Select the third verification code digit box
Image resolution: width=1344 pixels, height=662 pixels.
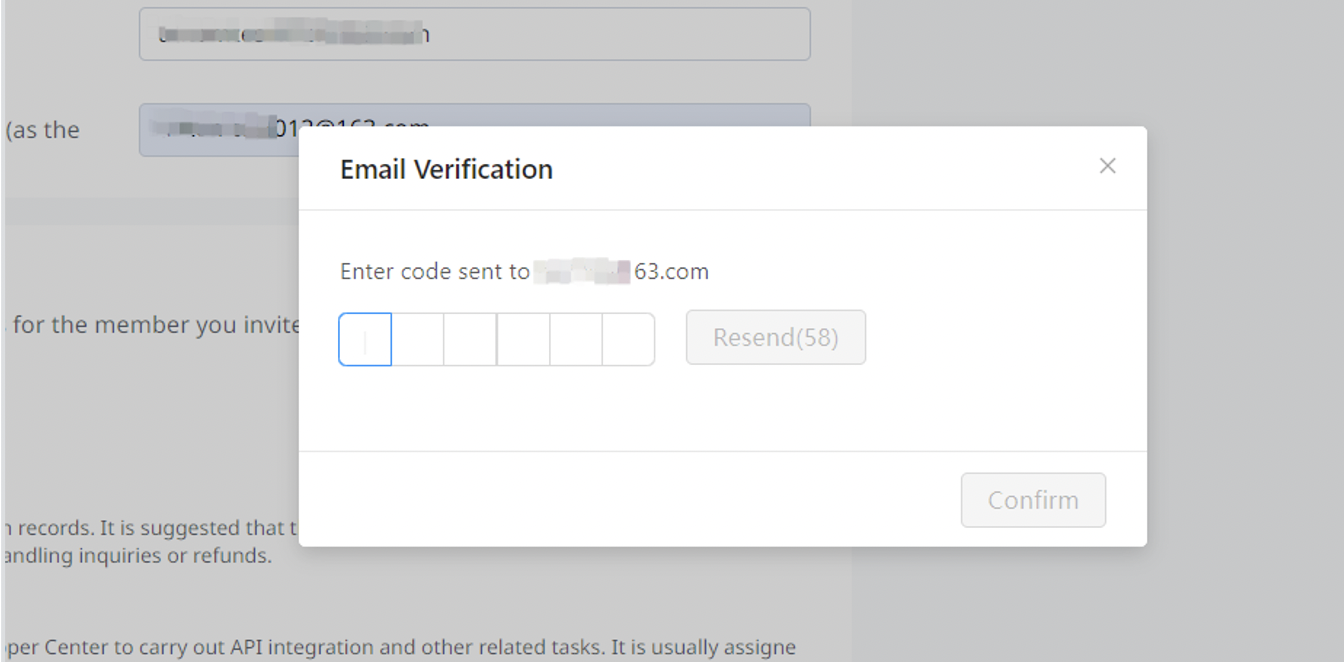point(470,340)
